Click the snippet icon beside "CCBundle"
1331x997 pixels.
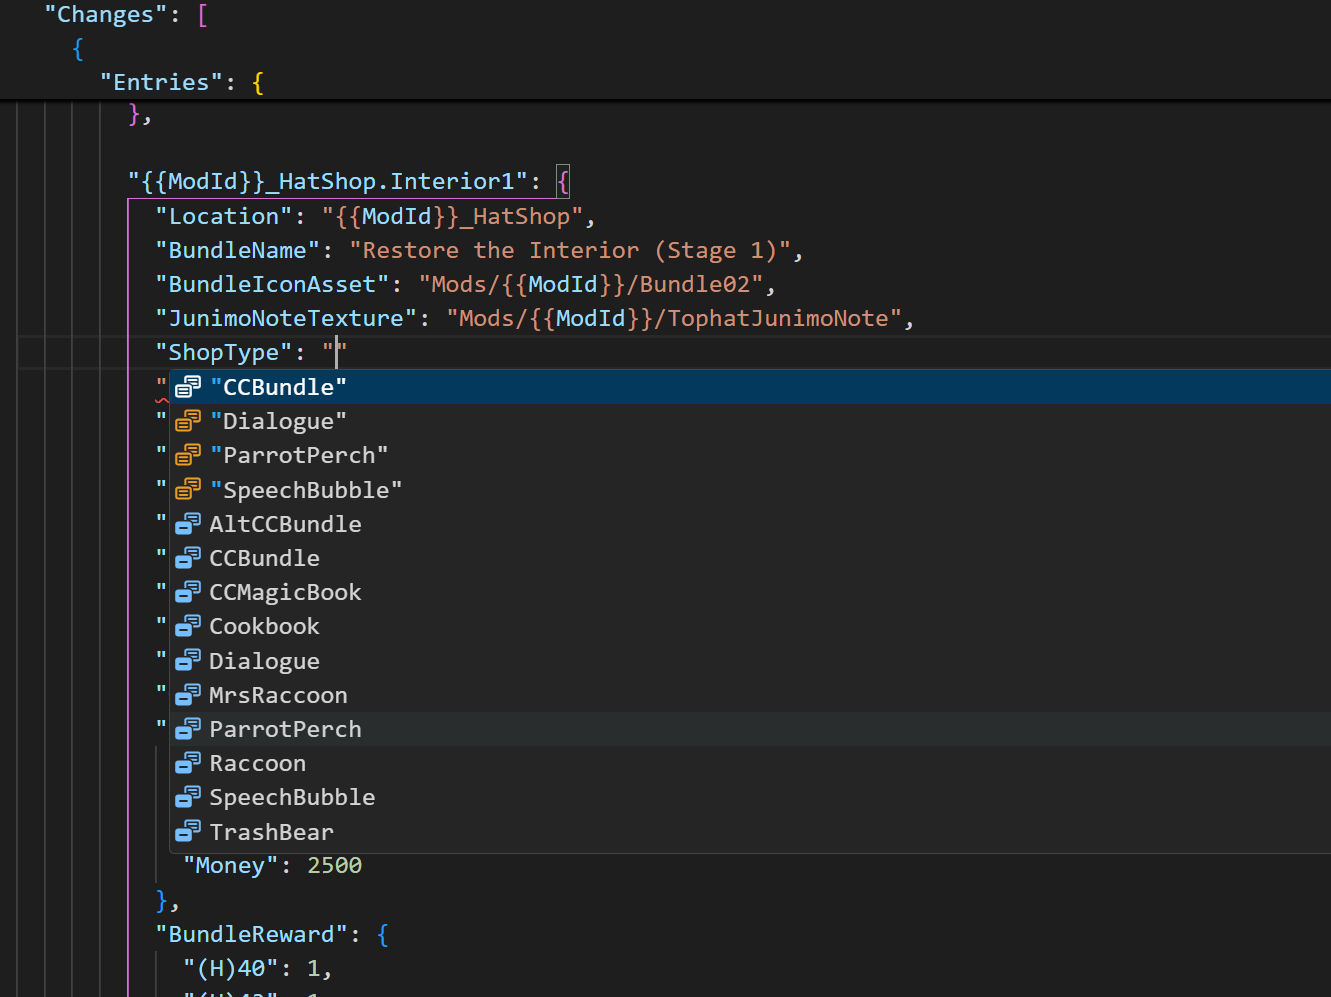(x=188, y=386)
